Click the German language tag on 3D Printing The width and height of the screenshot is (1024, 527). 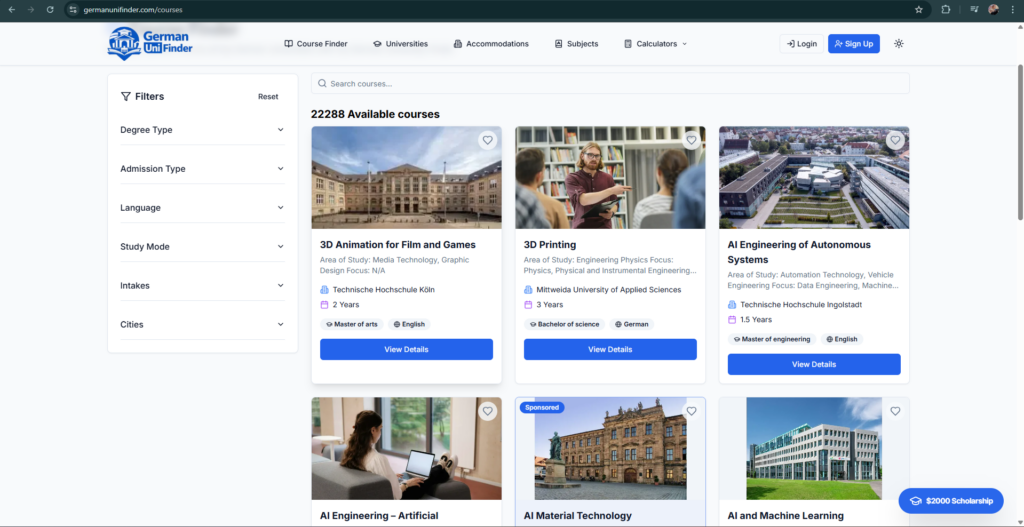pyautogui.click(x=632, y=324)
